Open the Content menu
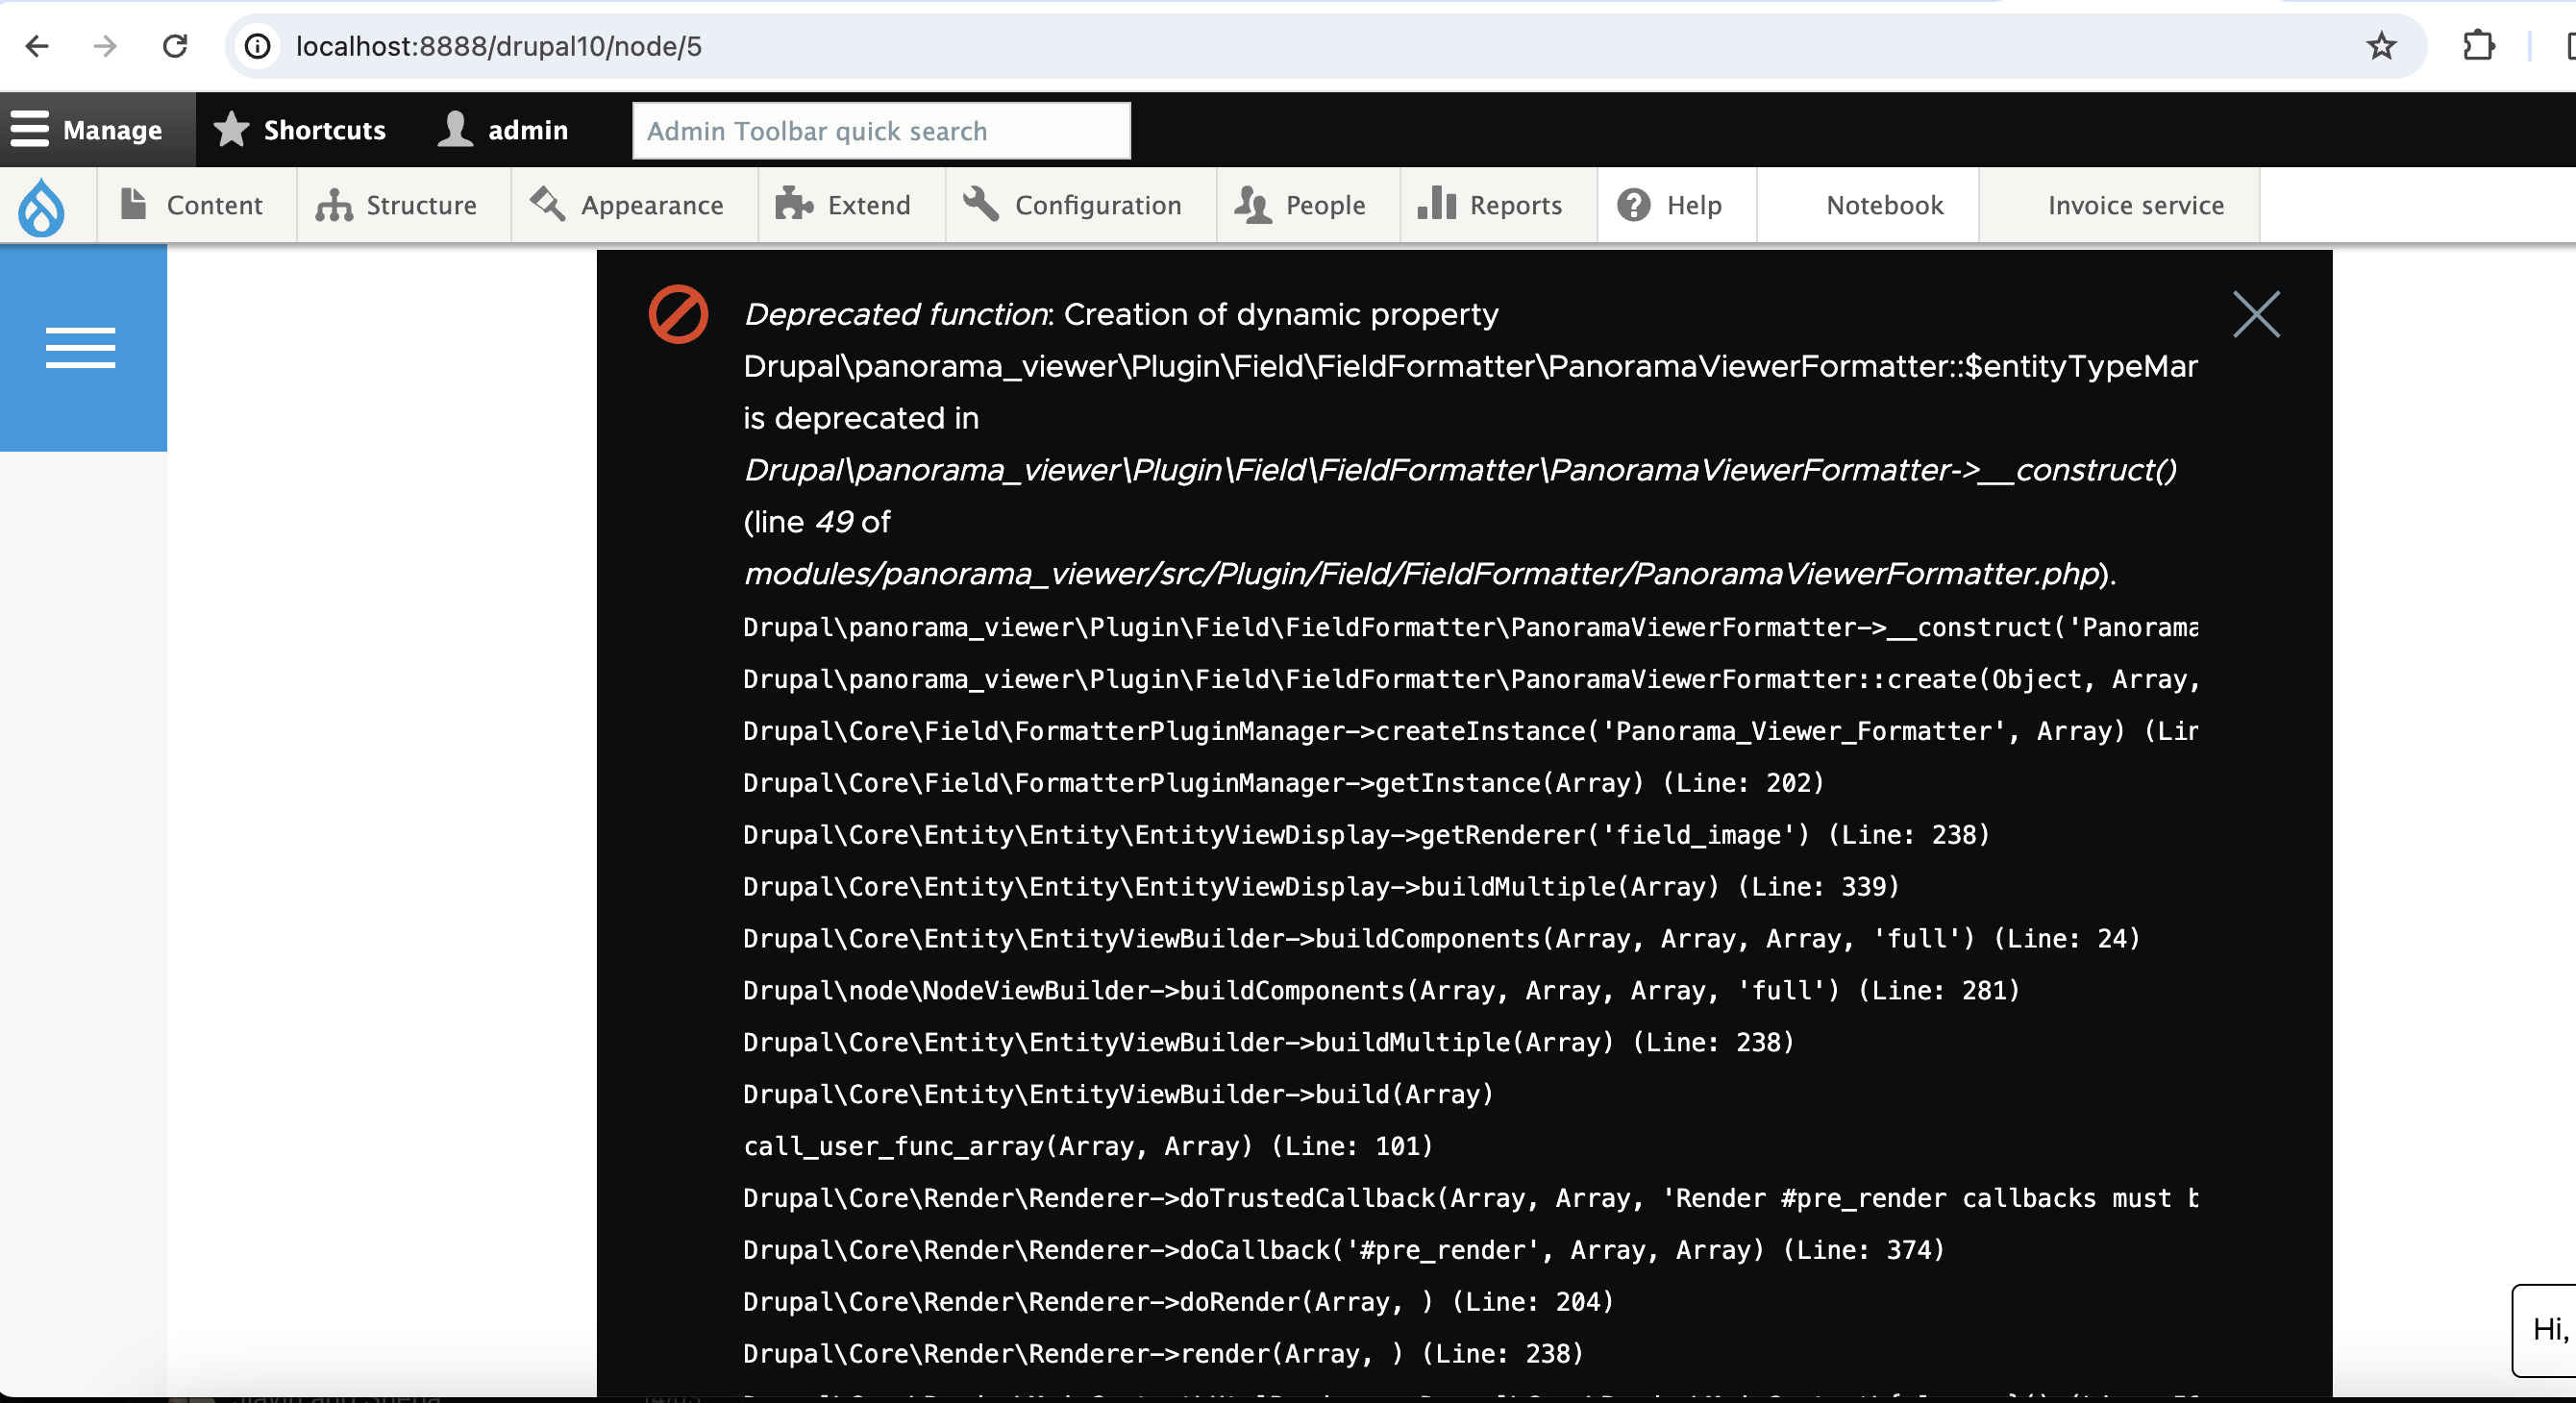 (193, 205)
